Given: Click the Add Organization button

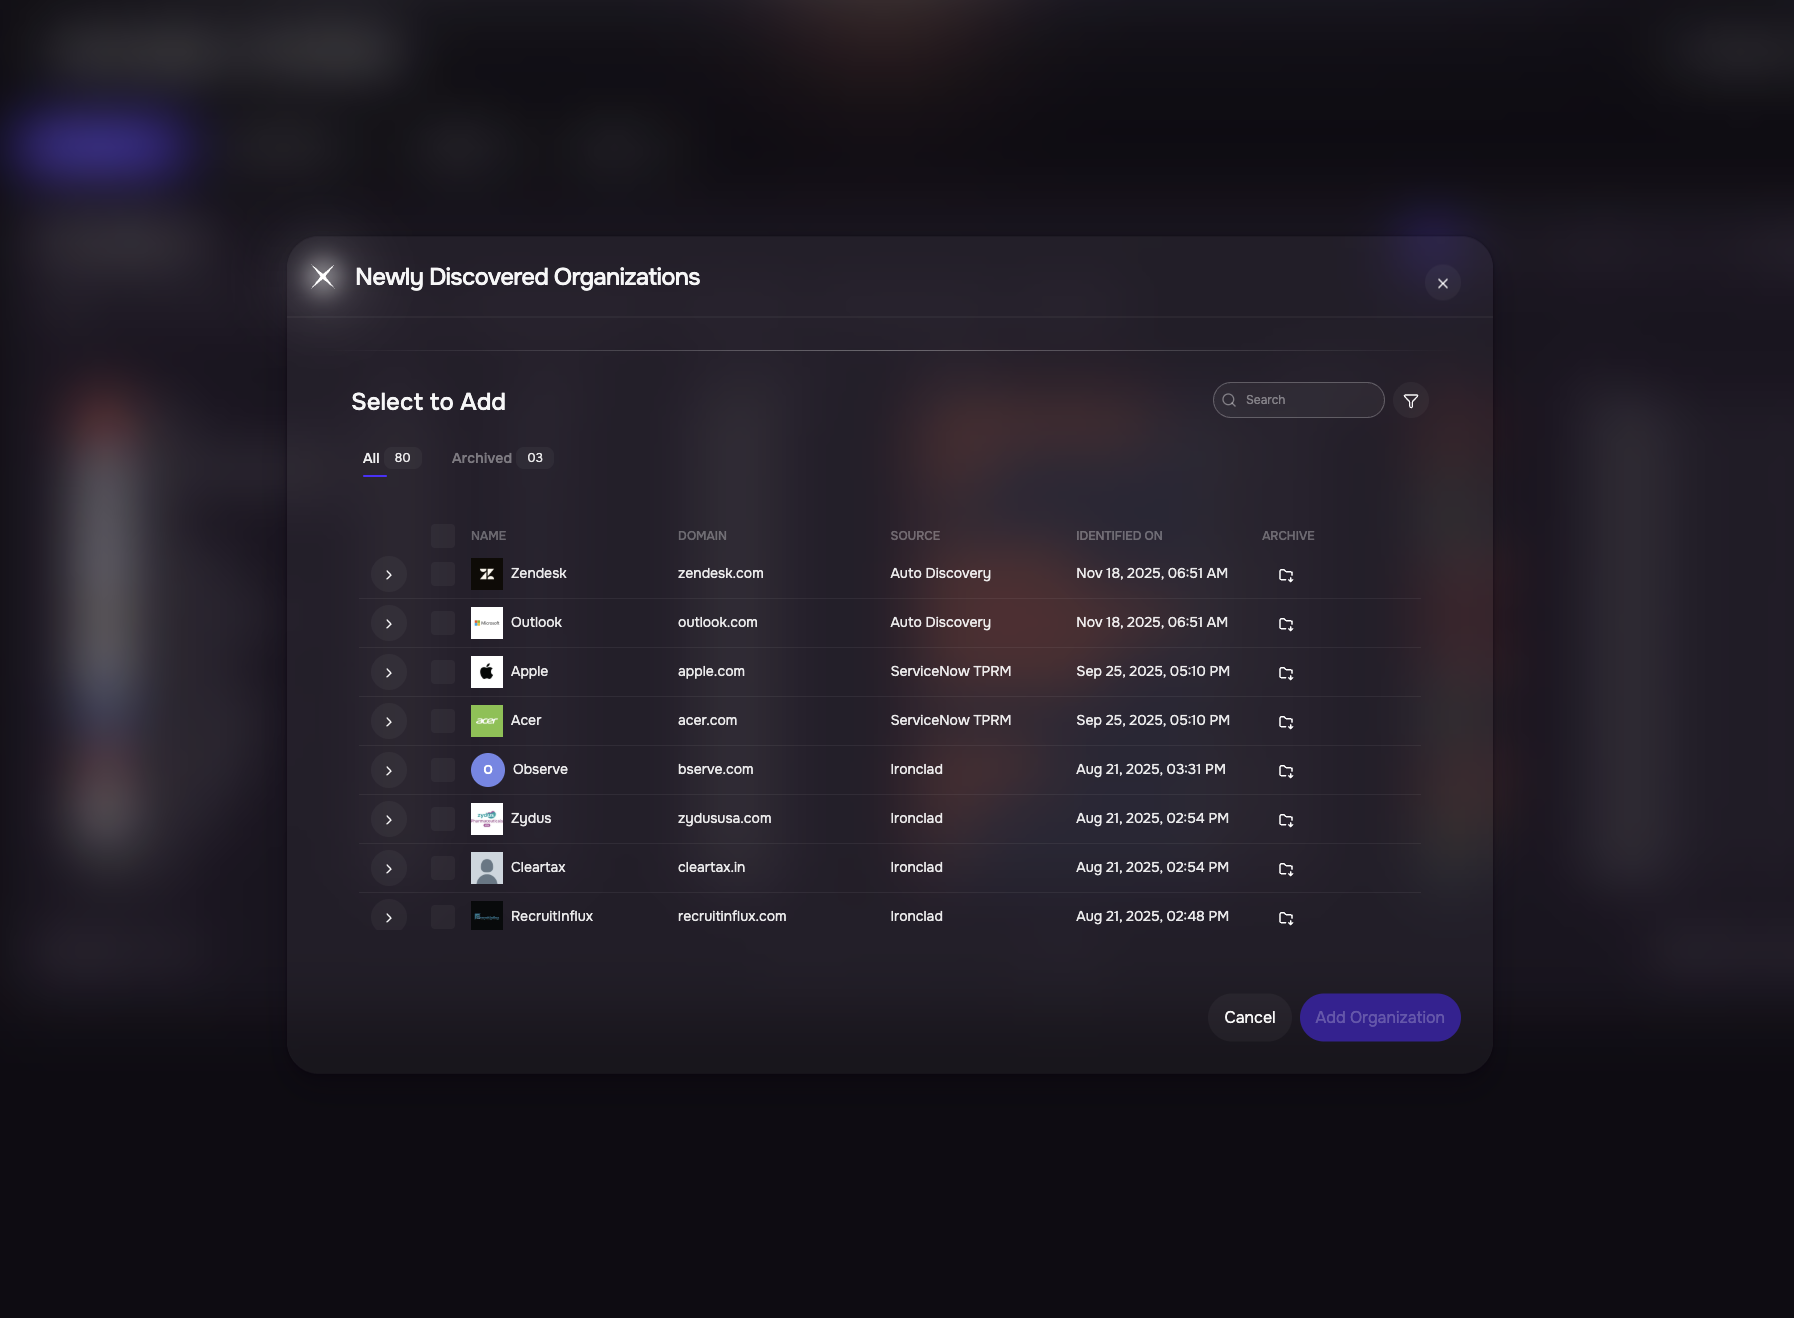Looking at the screenshot, I should tap(1379, 1017).
